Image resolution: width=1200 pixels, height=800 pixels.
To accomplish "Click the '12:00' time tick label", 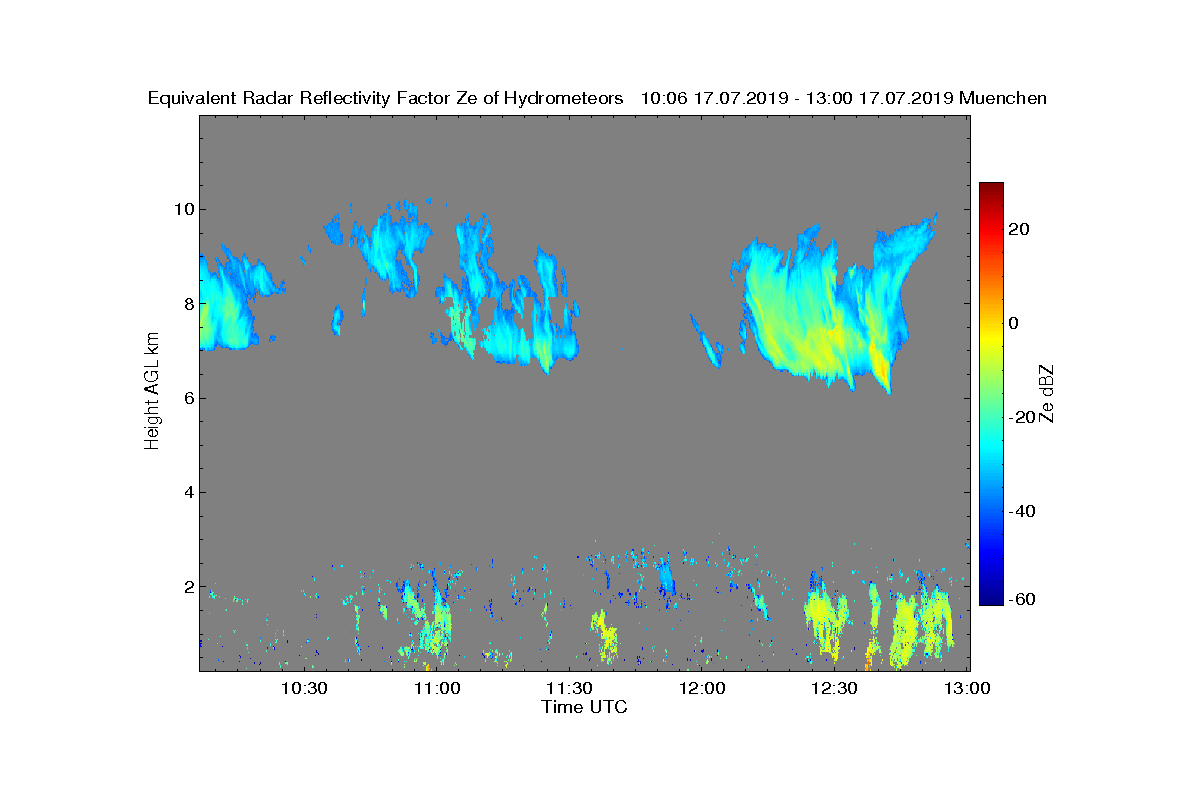I will pos(702,688).
